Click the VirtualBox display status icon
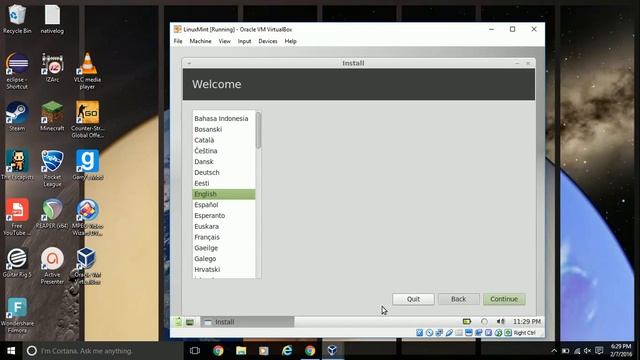 [x=469, y=333]
